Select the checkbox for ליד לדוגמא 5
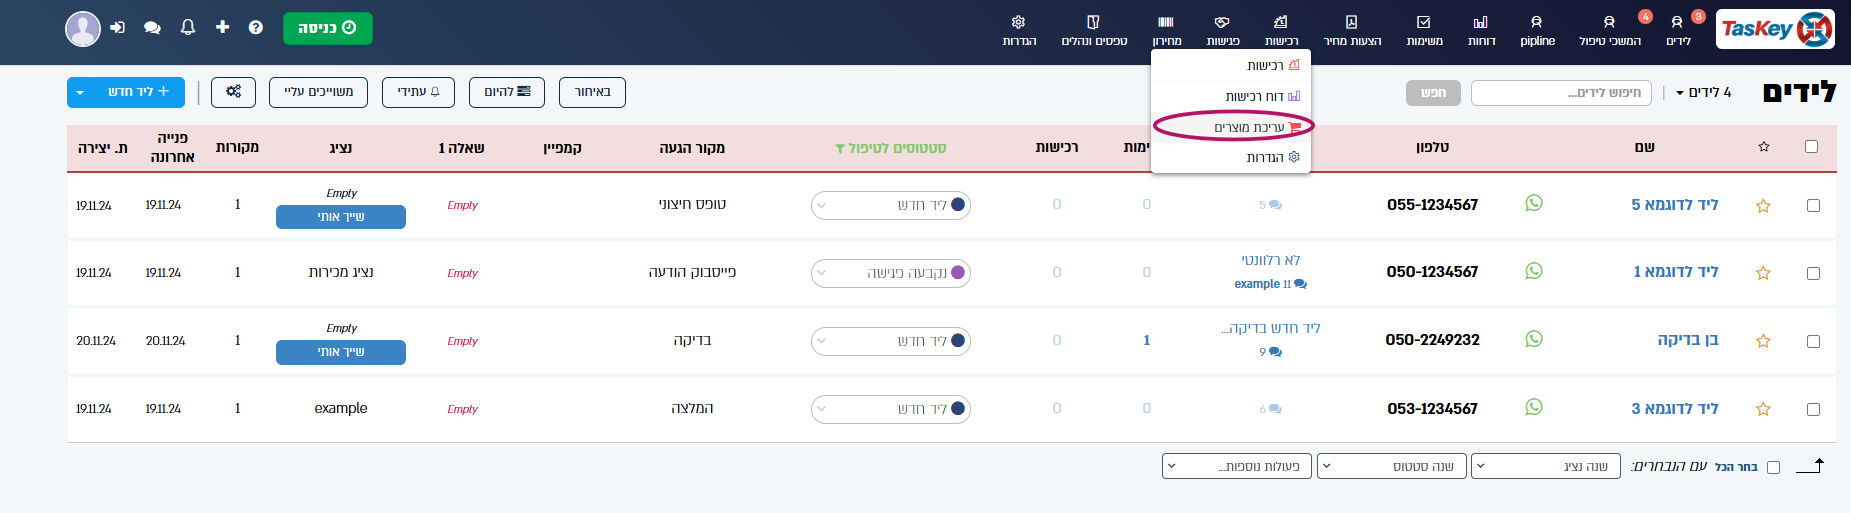This screenshot has height=513, width=1851. pyautogui.click(x=1813, y=205)
